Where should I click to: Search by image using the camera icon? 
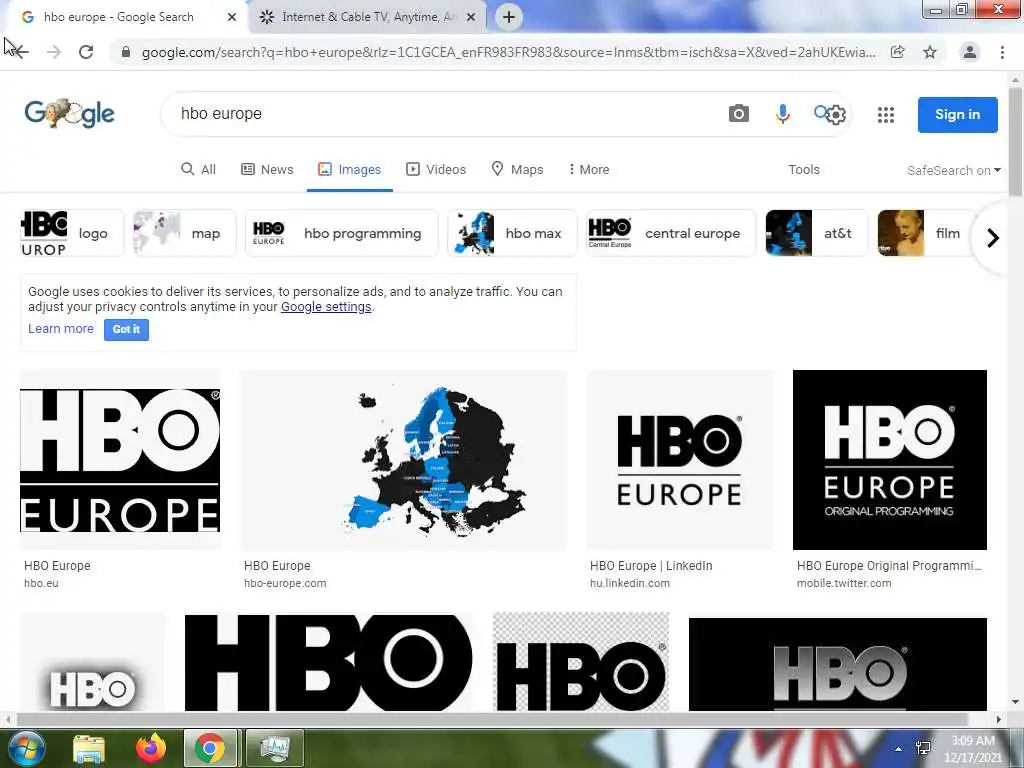(x=739, y=114)
